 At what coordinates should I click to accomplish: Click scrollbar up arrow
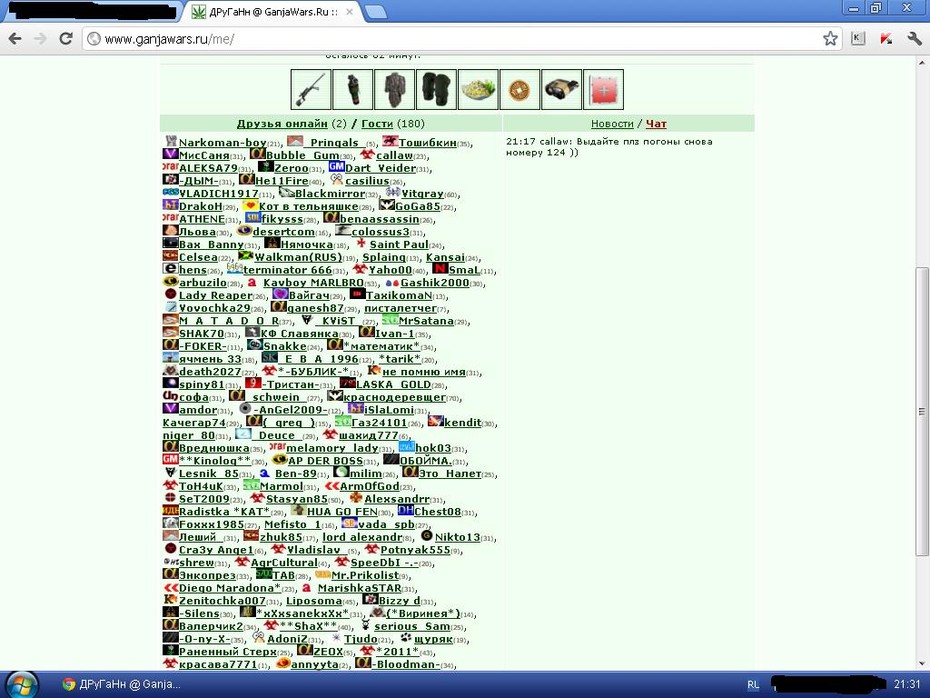click(921, 62)
